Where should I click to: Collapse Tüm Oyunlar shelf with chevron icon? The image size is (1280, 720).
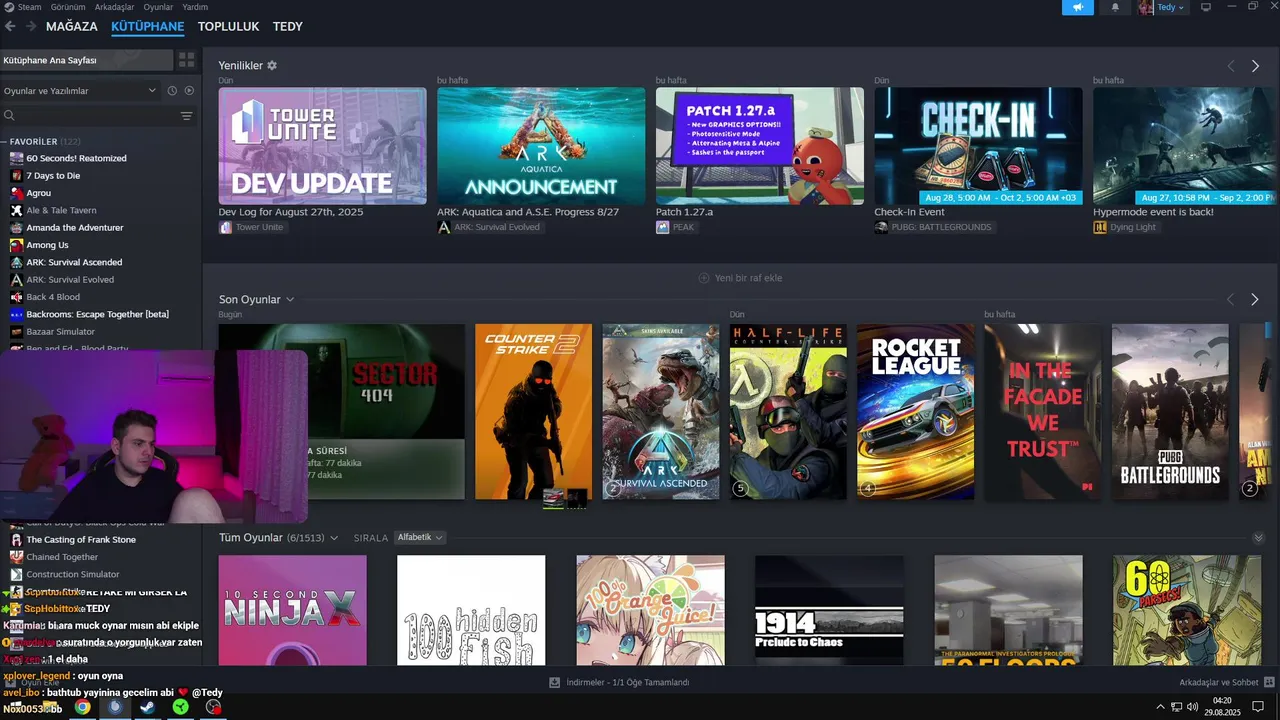pos(1258,537)
